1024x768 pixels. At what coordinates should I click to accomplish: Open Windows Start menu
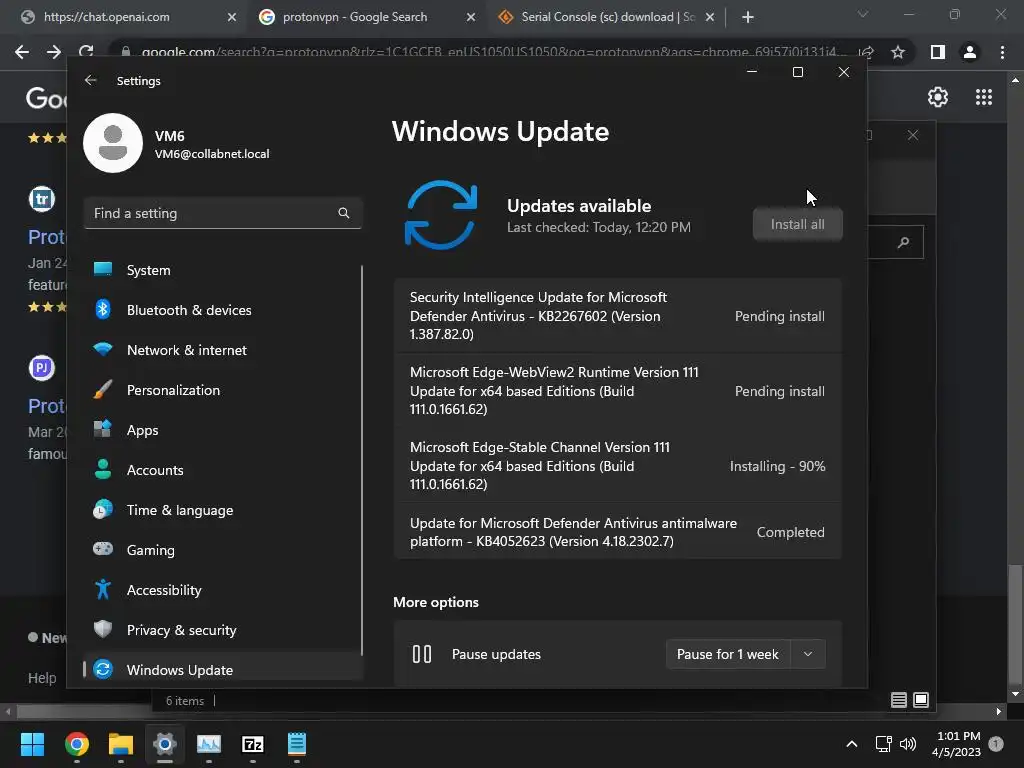(32, 744)
